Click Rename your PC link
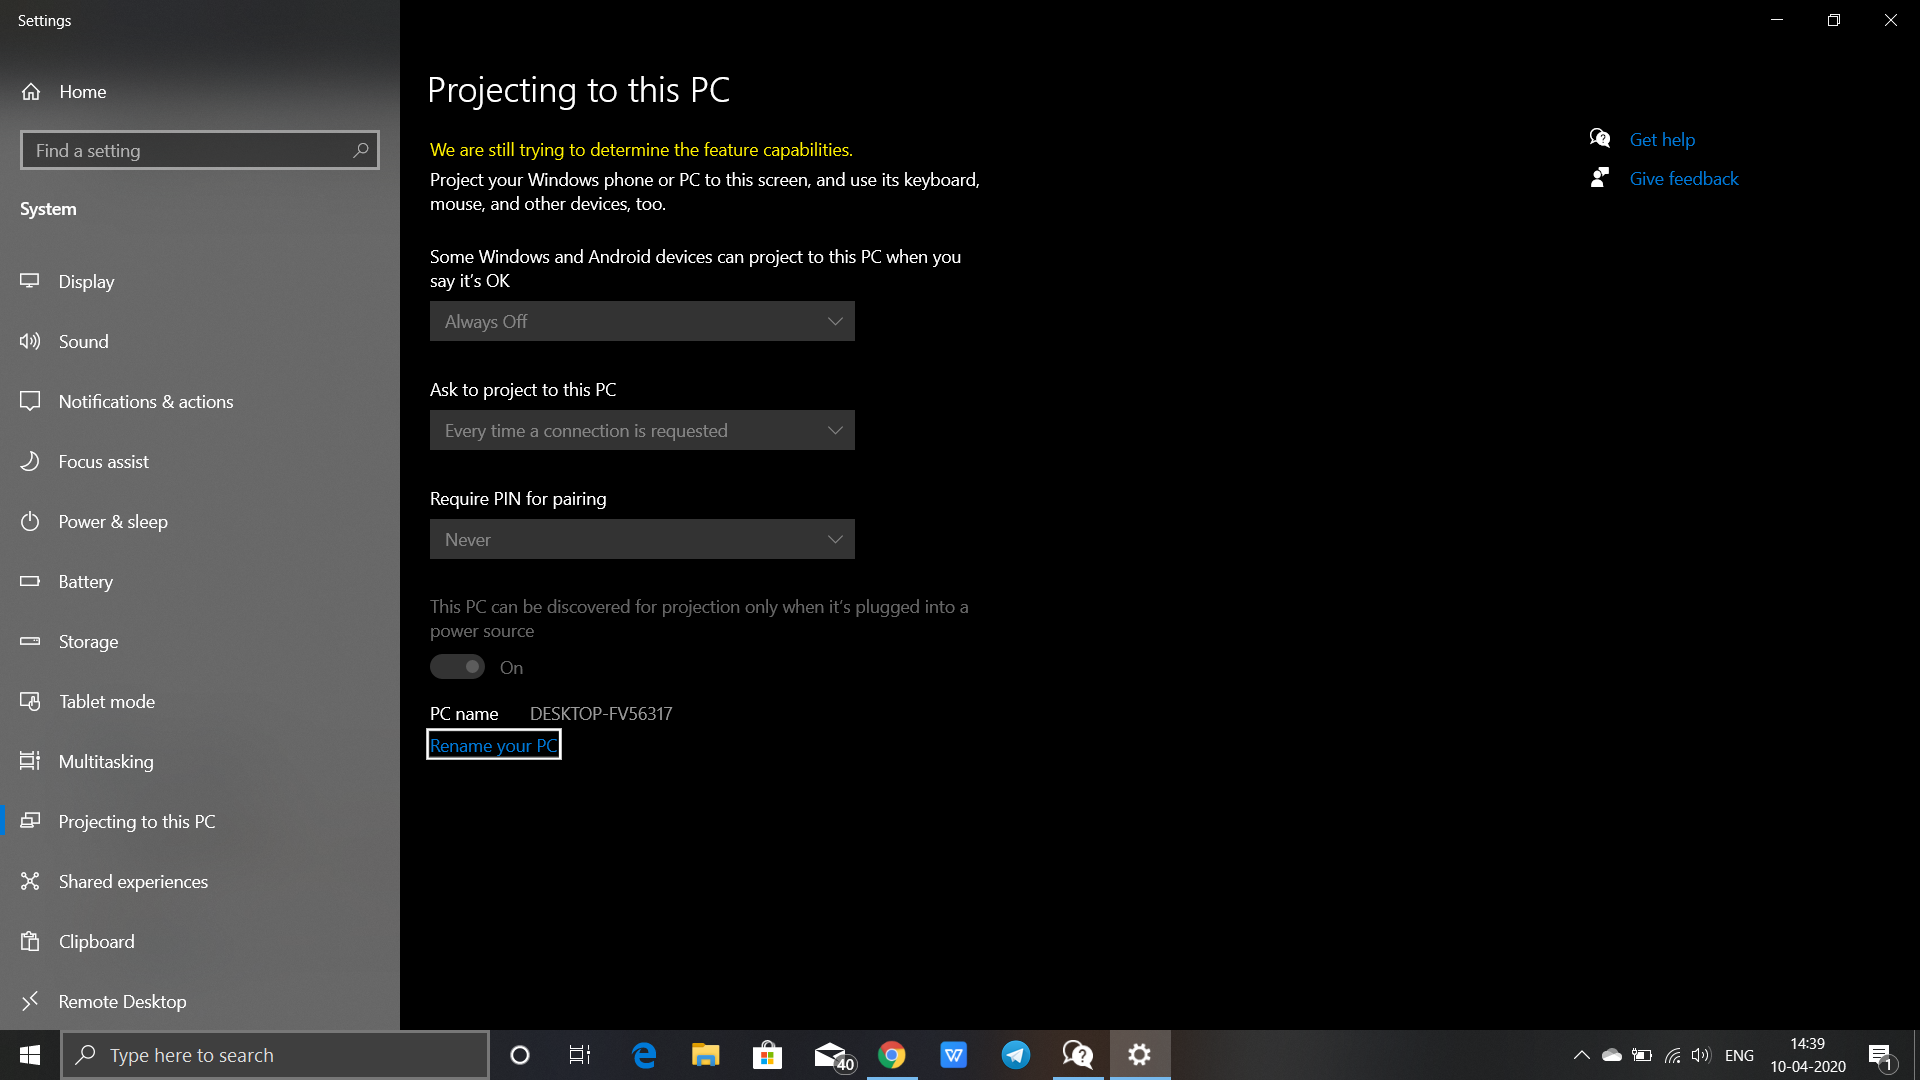 (493, 745)
